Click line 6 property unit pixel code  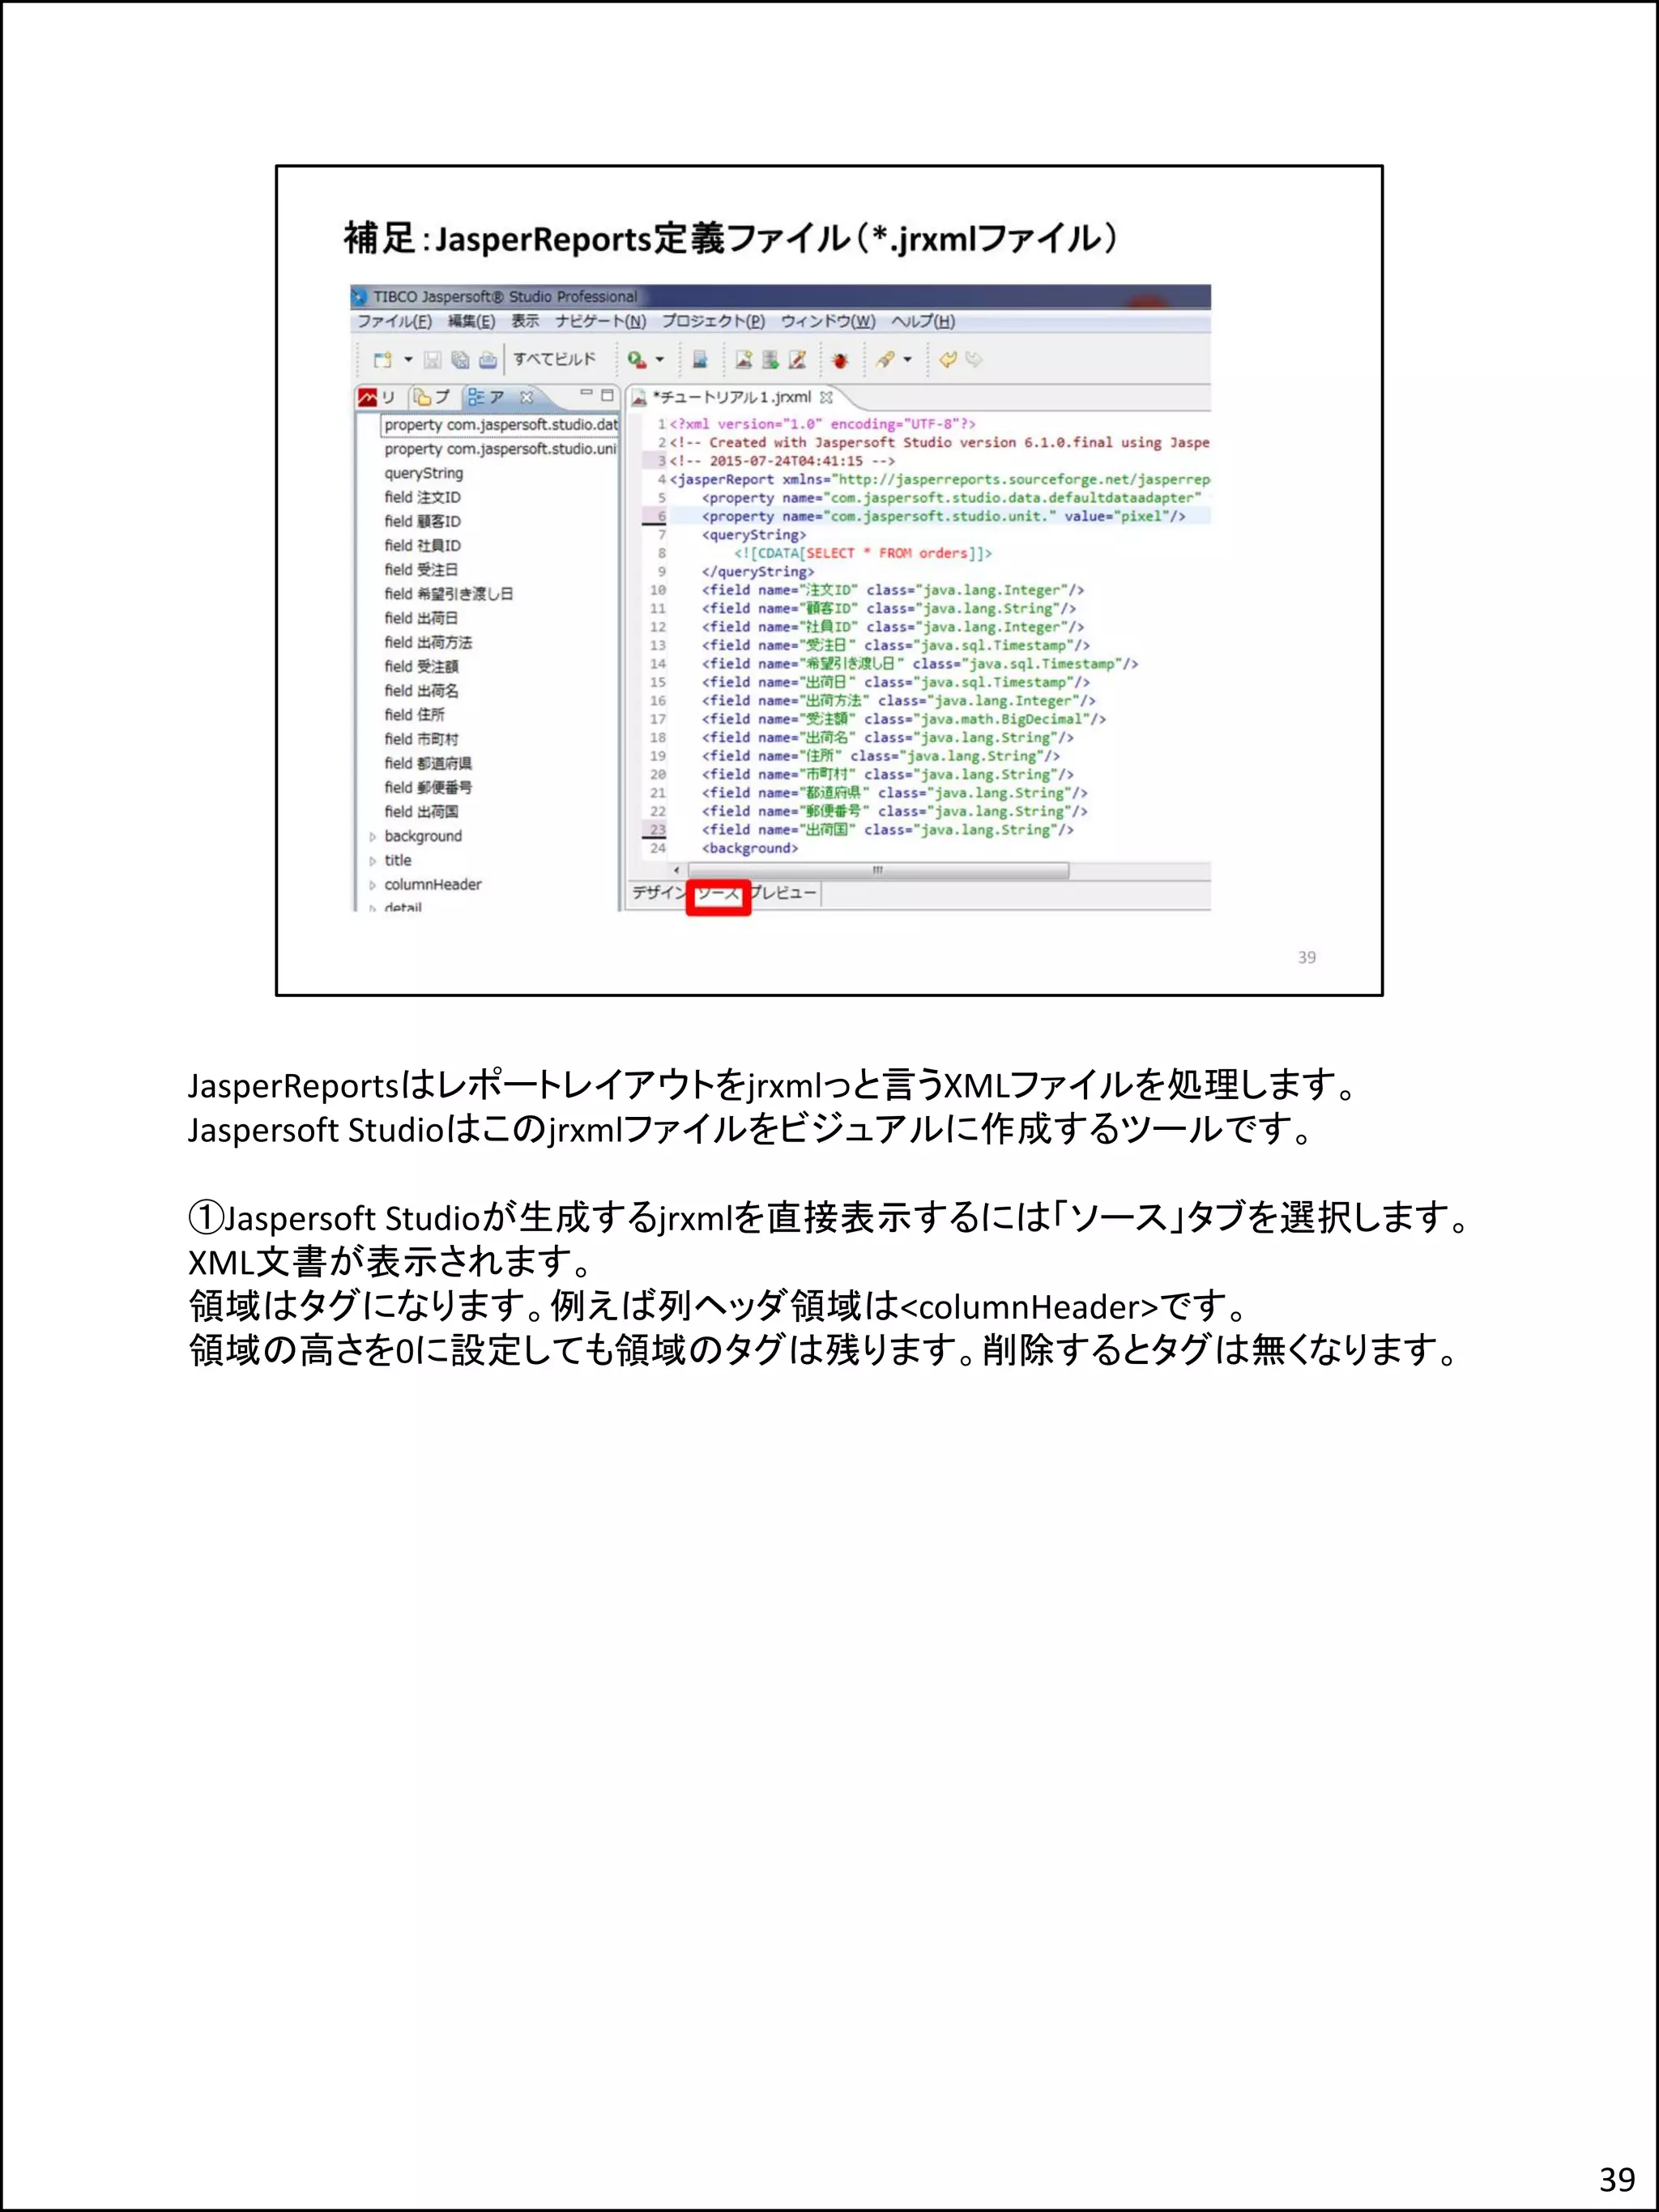(x=943, y=516)
